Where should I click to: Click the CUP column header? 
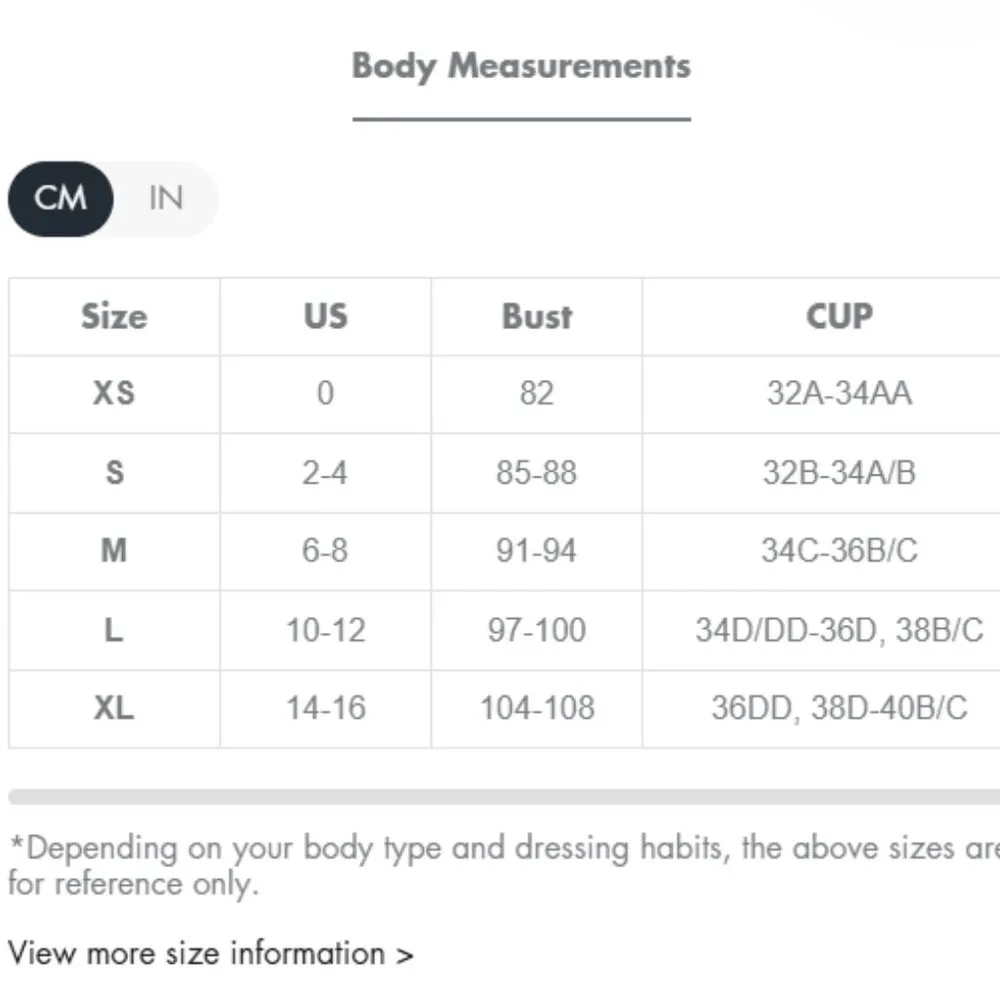tap(839, 317)
